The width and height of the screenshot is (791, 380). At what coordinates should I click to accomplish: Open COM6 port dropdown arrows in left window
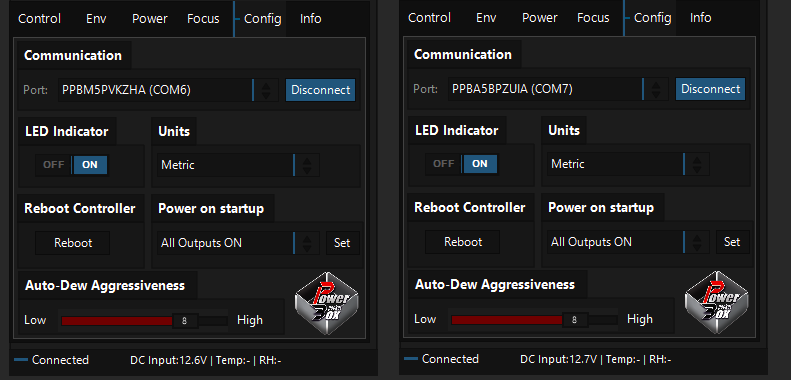pos(266,90)
